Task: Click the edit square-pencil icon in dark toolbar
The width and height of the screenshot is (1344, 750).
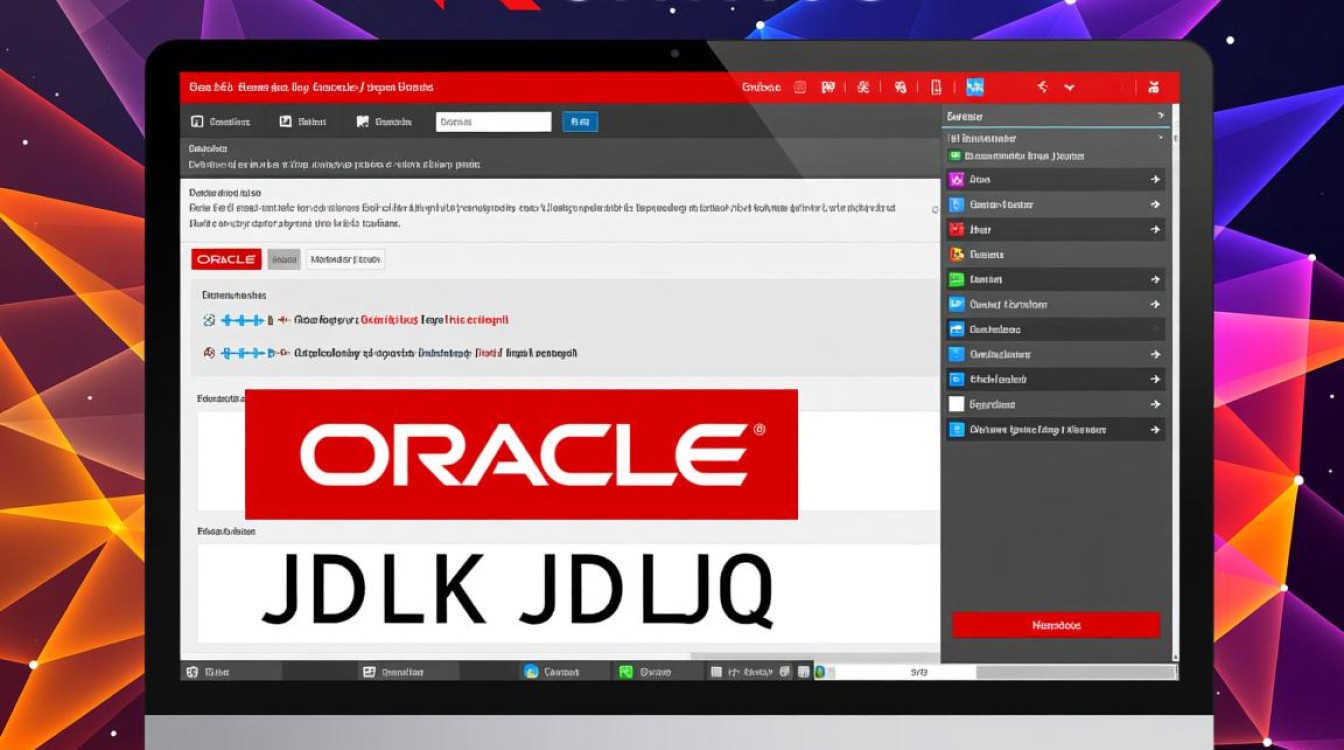Action: [x=285, y=122]
